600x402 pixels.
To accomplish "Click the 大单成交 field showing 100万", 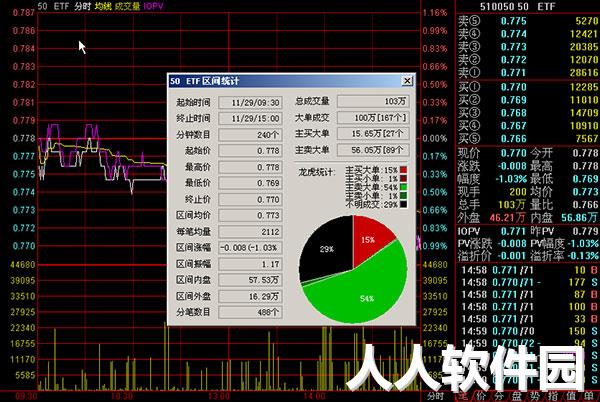I will (x=373, y=118).
